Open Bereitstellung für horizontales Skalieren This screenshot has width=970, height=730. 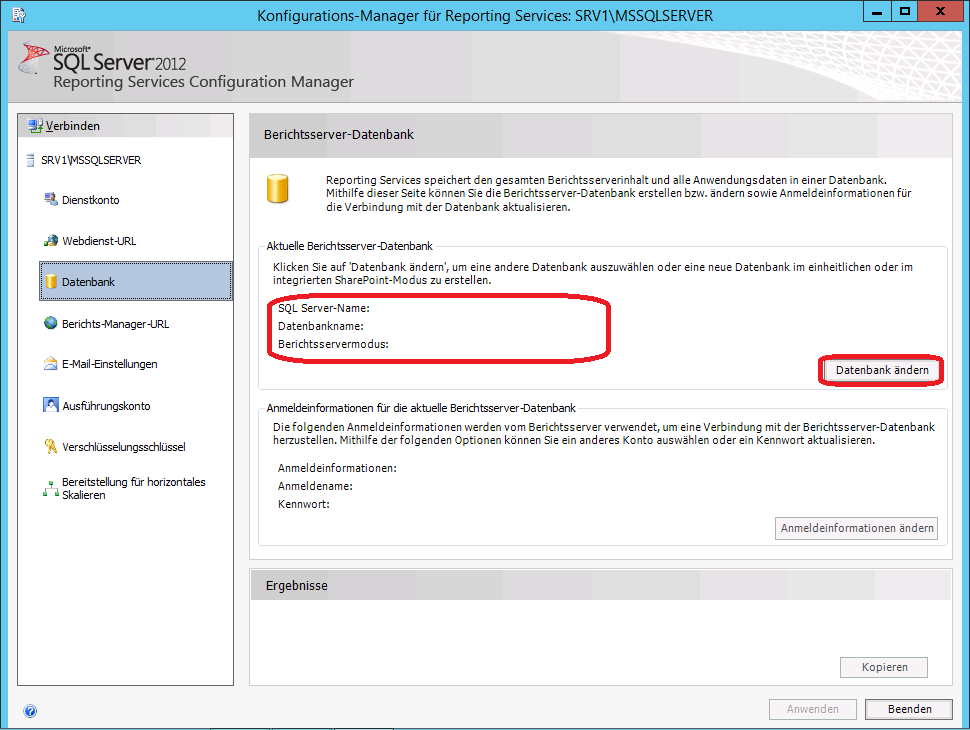[134, 489]
